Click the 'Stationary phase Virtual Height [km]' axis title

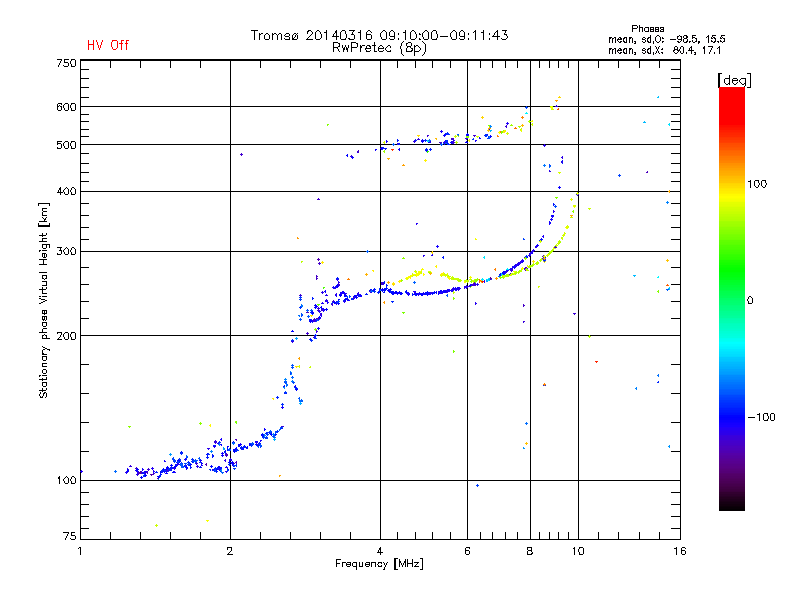coord(44,301)
